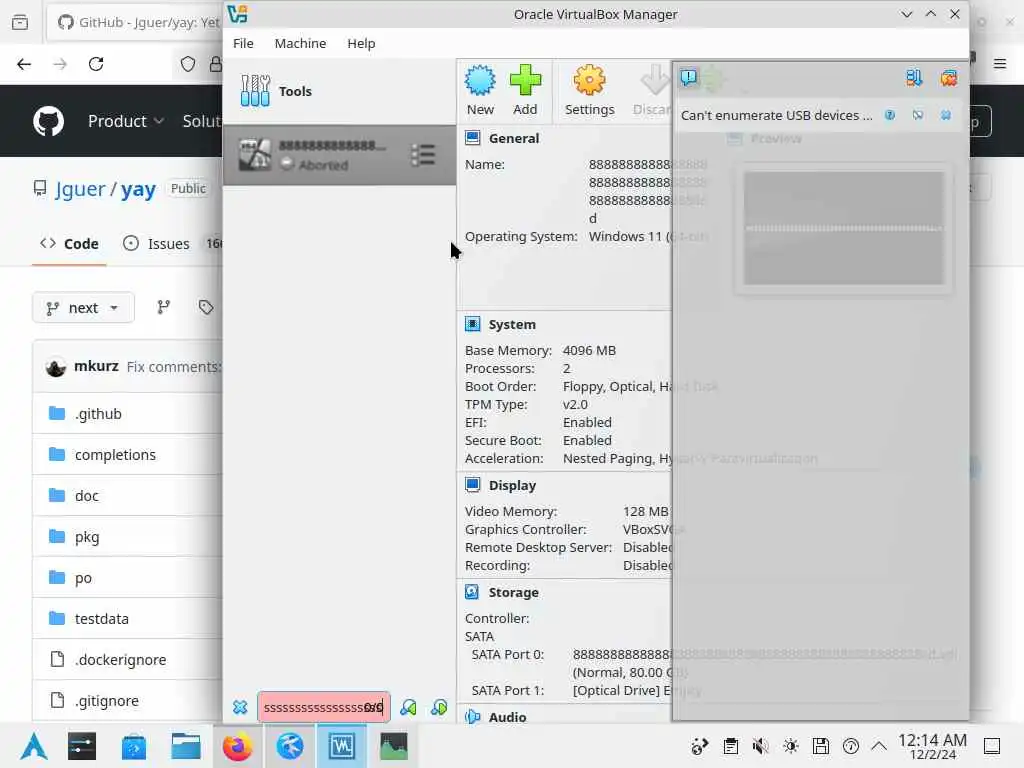Open the .github folder
1024x768 pixels.
pyautogui.click(x=98, y=414)
